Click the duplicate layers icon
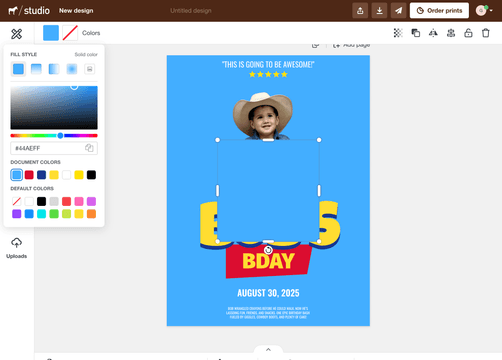The image size is (502, 360). 416,33
